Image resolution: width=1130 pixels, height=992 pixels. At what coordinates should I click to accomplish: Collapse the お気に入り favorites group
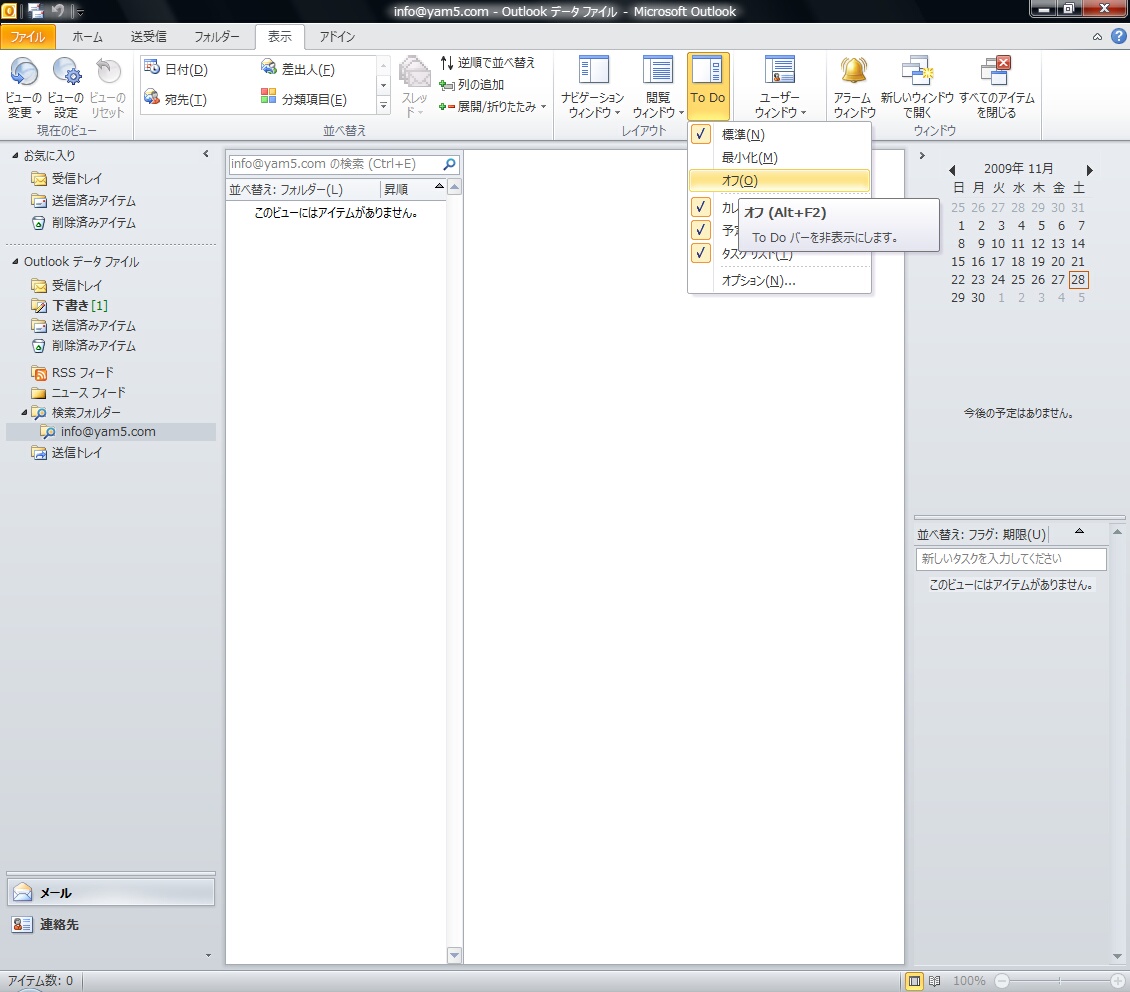[15, 155]
